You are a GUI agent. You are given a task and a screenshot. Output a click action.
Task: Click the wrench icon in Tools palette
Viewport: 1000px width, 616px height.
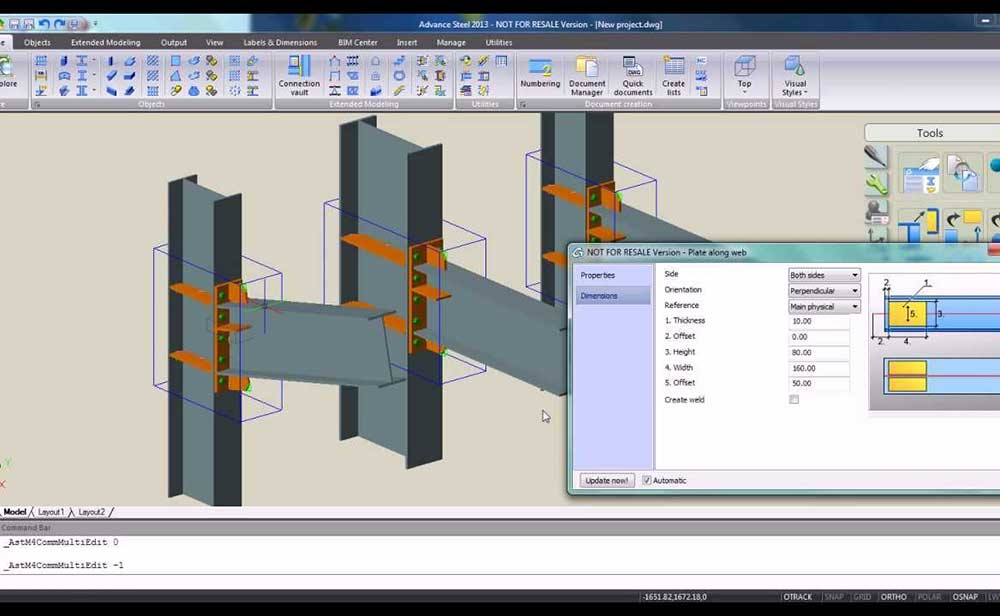[876, 184]
